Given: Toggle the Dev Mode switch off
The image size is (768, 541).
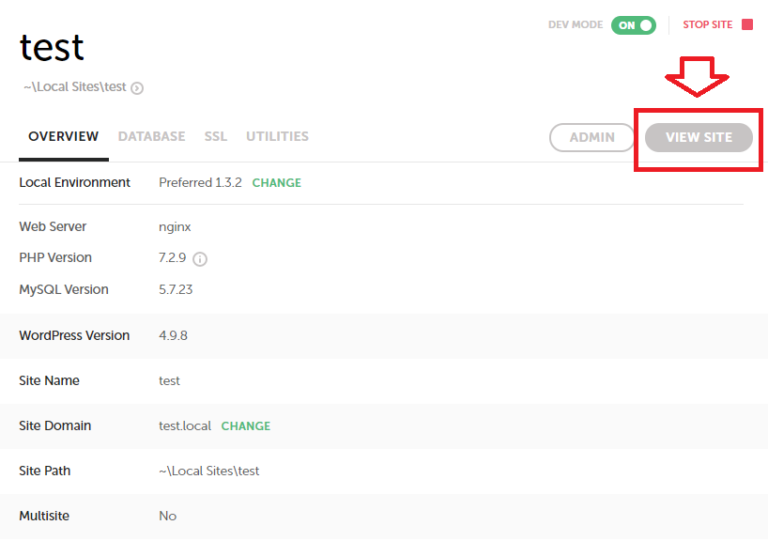Looking at the screenshot, I should (x=633, y=25).
